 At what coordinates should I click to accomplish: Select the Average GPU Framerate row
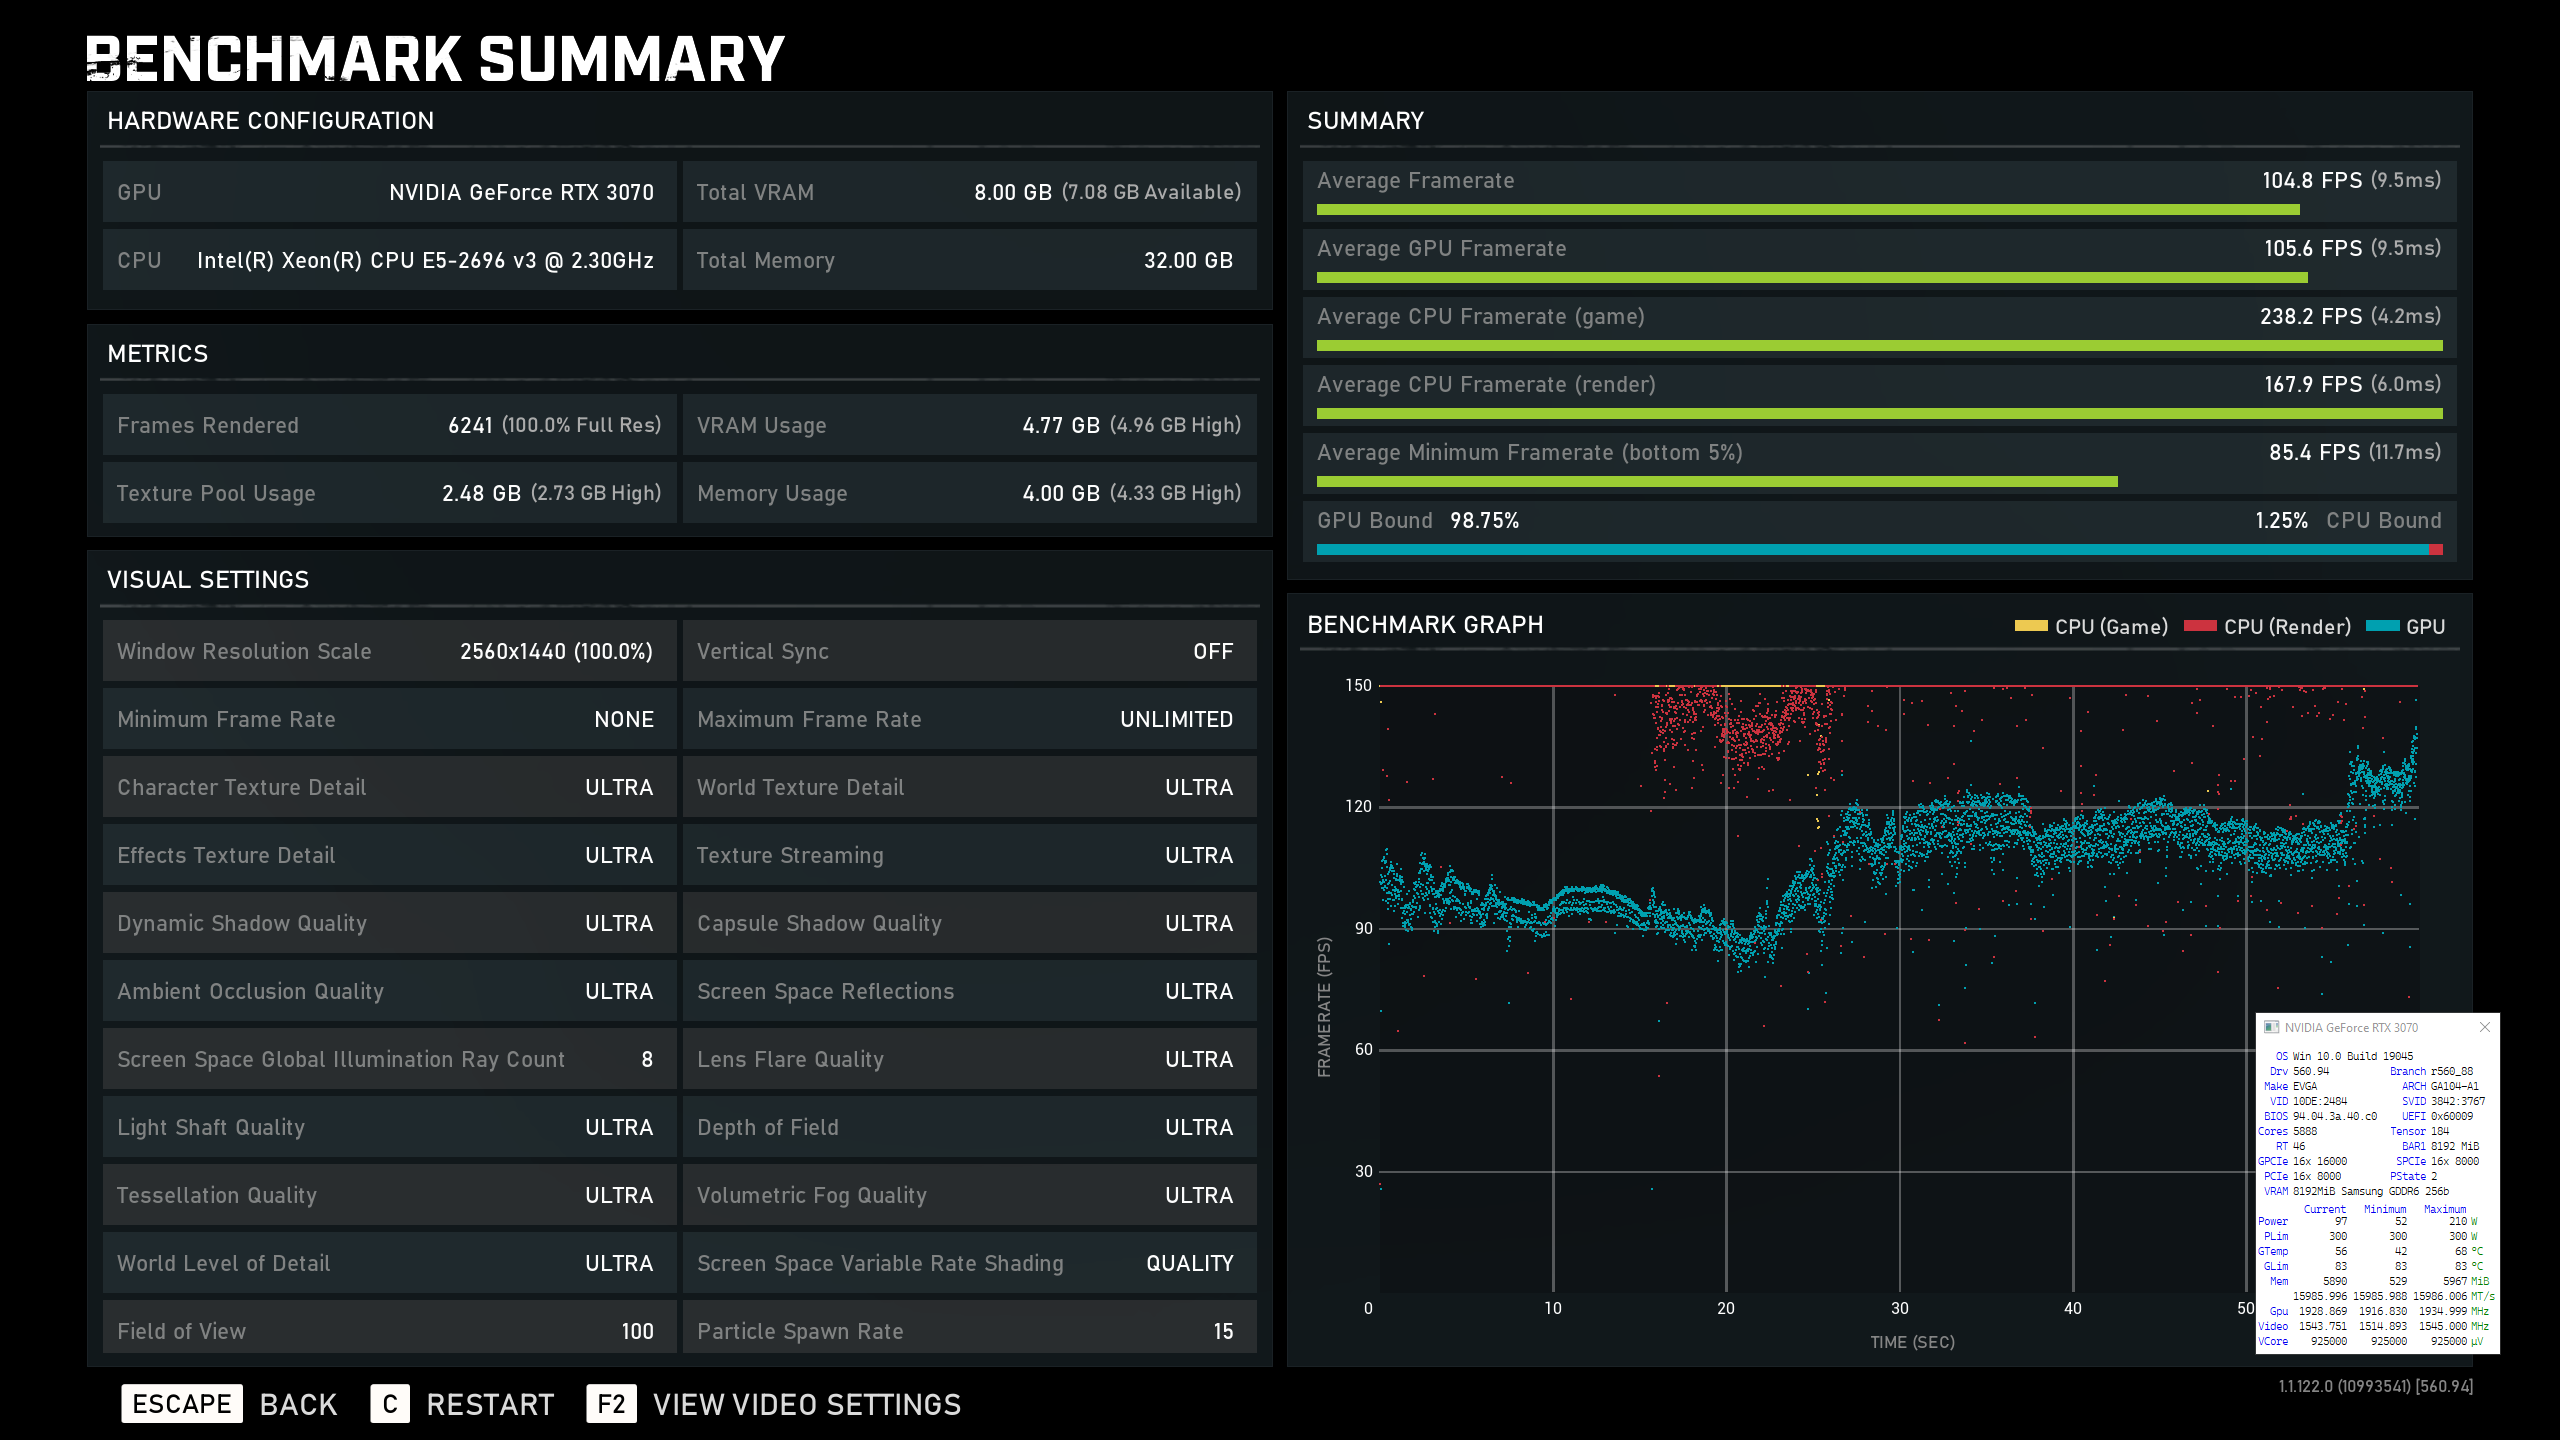click(x=1880, y=259)
